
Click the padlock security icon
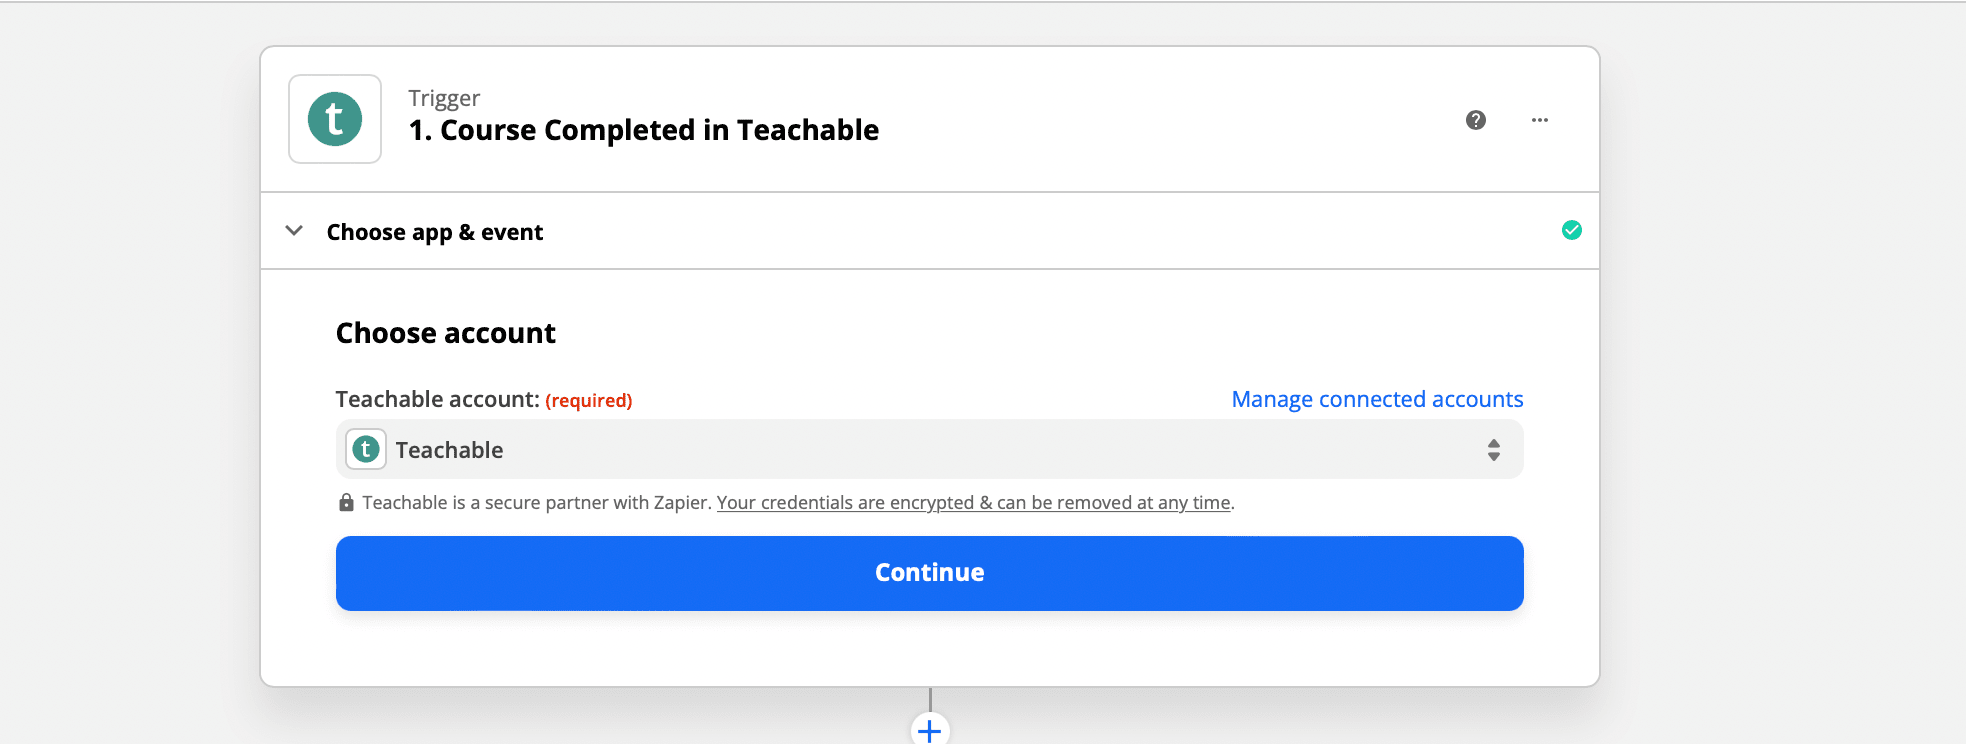tap(346, 502)
